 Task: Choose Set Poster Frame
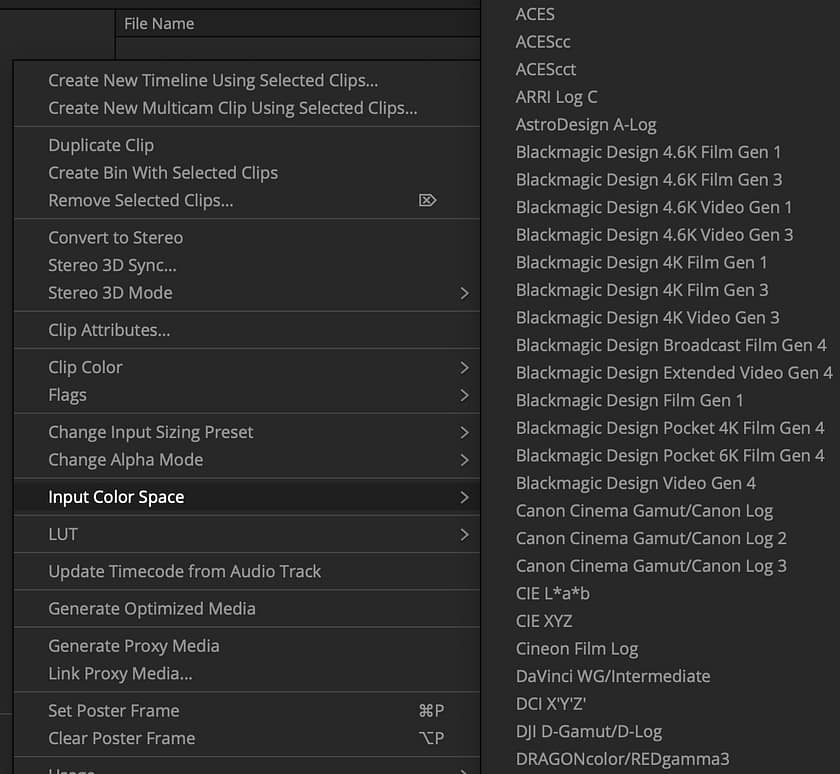(114, 711)
